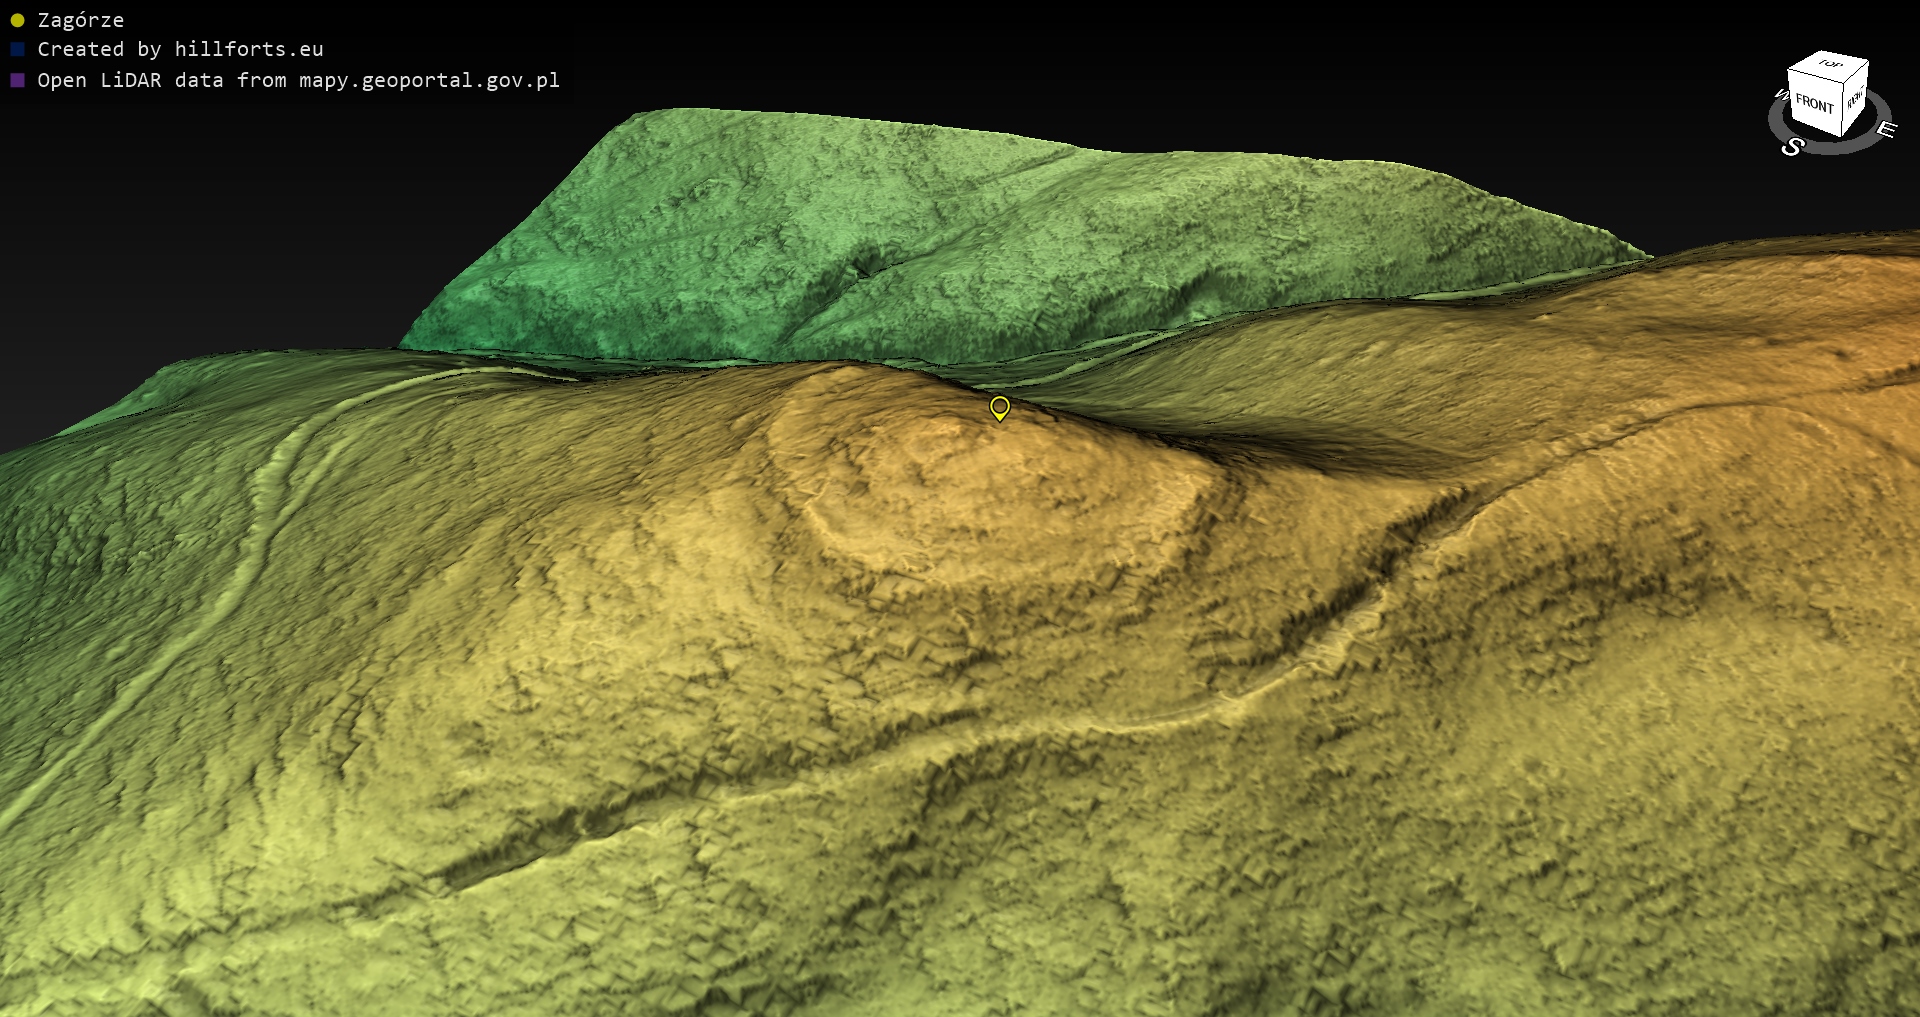Click the E compass letter

[x=1885, y=129]
